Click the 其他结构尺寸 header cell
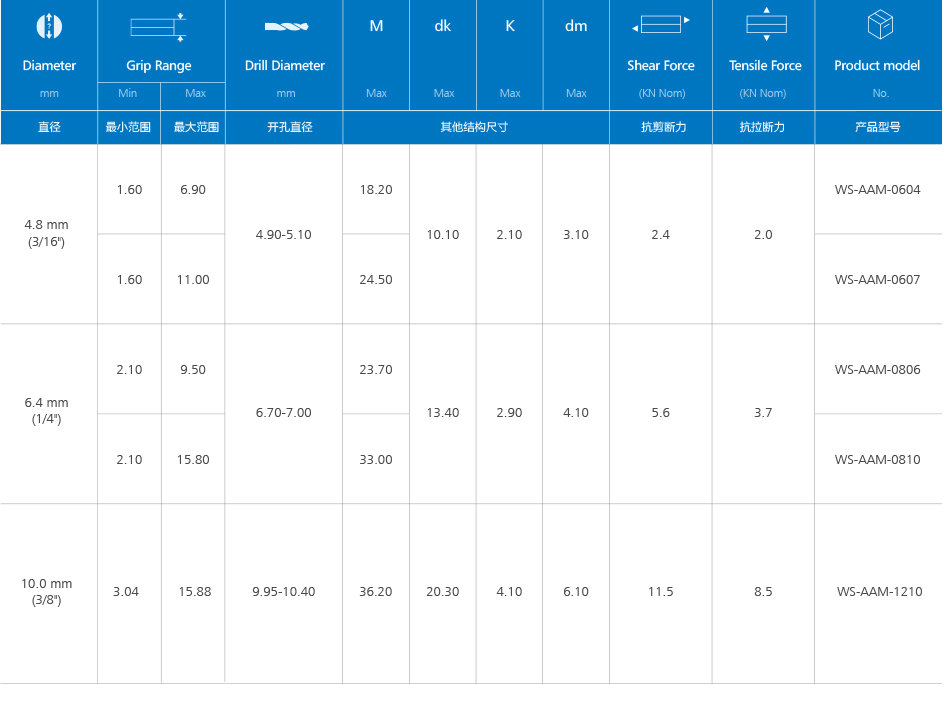 (475, 128)
